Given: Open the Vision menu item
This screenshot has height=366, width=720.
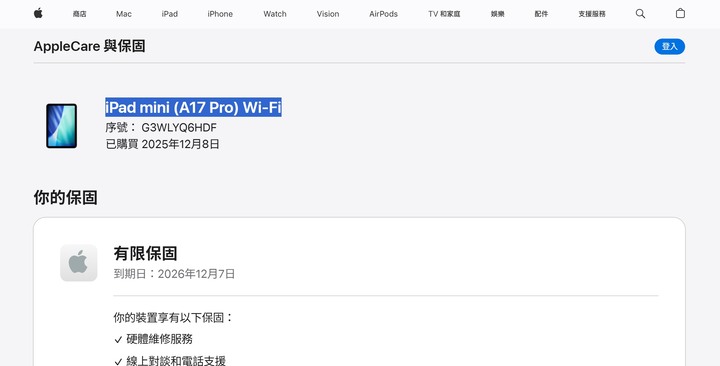Looking at the screenshot, I should click(x=328, y=14).
